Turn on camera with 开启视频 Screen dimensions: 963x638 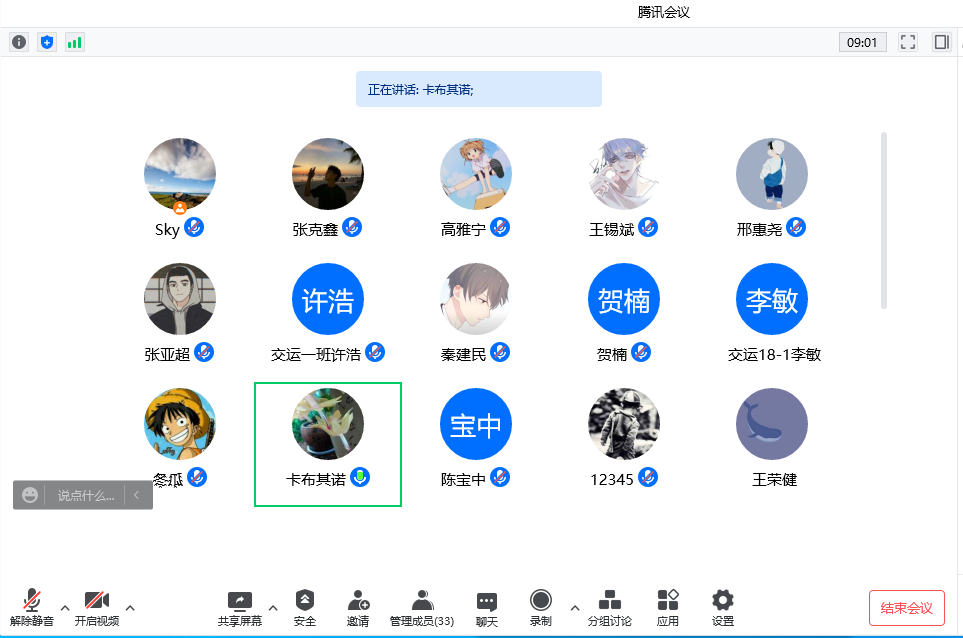point(97,608)
